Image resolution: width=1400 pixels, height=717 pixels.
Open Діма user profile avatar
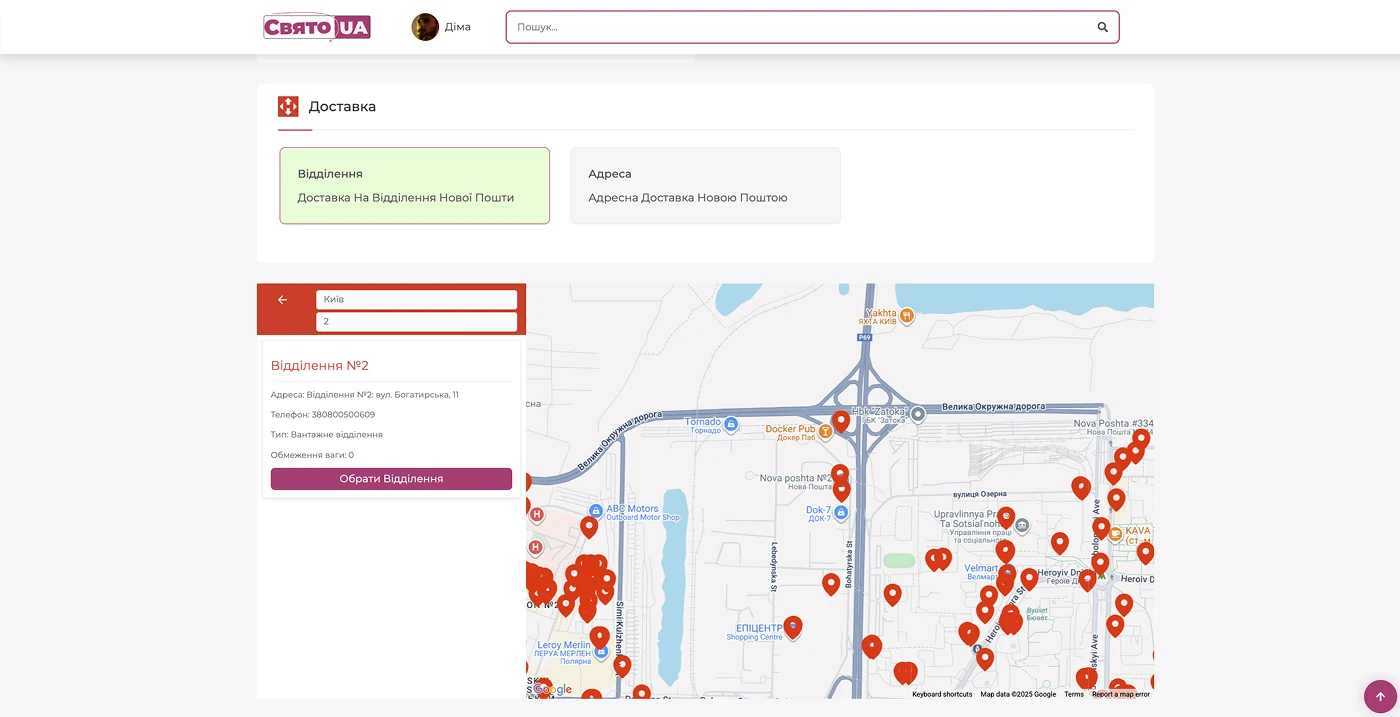425,27
